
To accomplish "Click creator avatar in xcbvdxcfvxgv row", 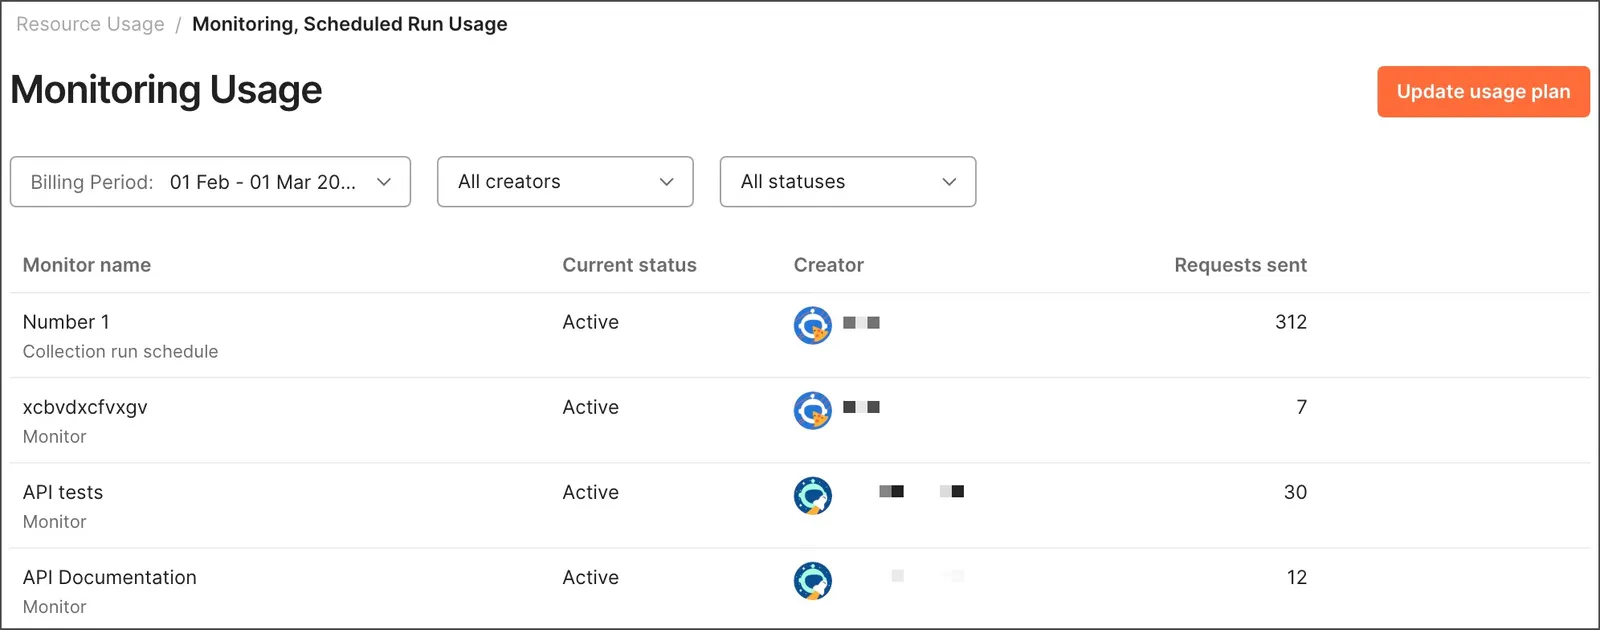I will 813,410.
